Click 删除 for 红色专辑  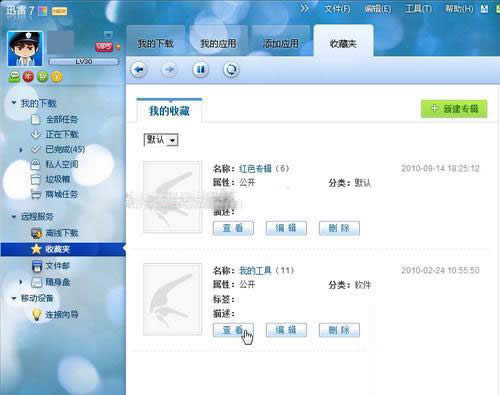339,228
